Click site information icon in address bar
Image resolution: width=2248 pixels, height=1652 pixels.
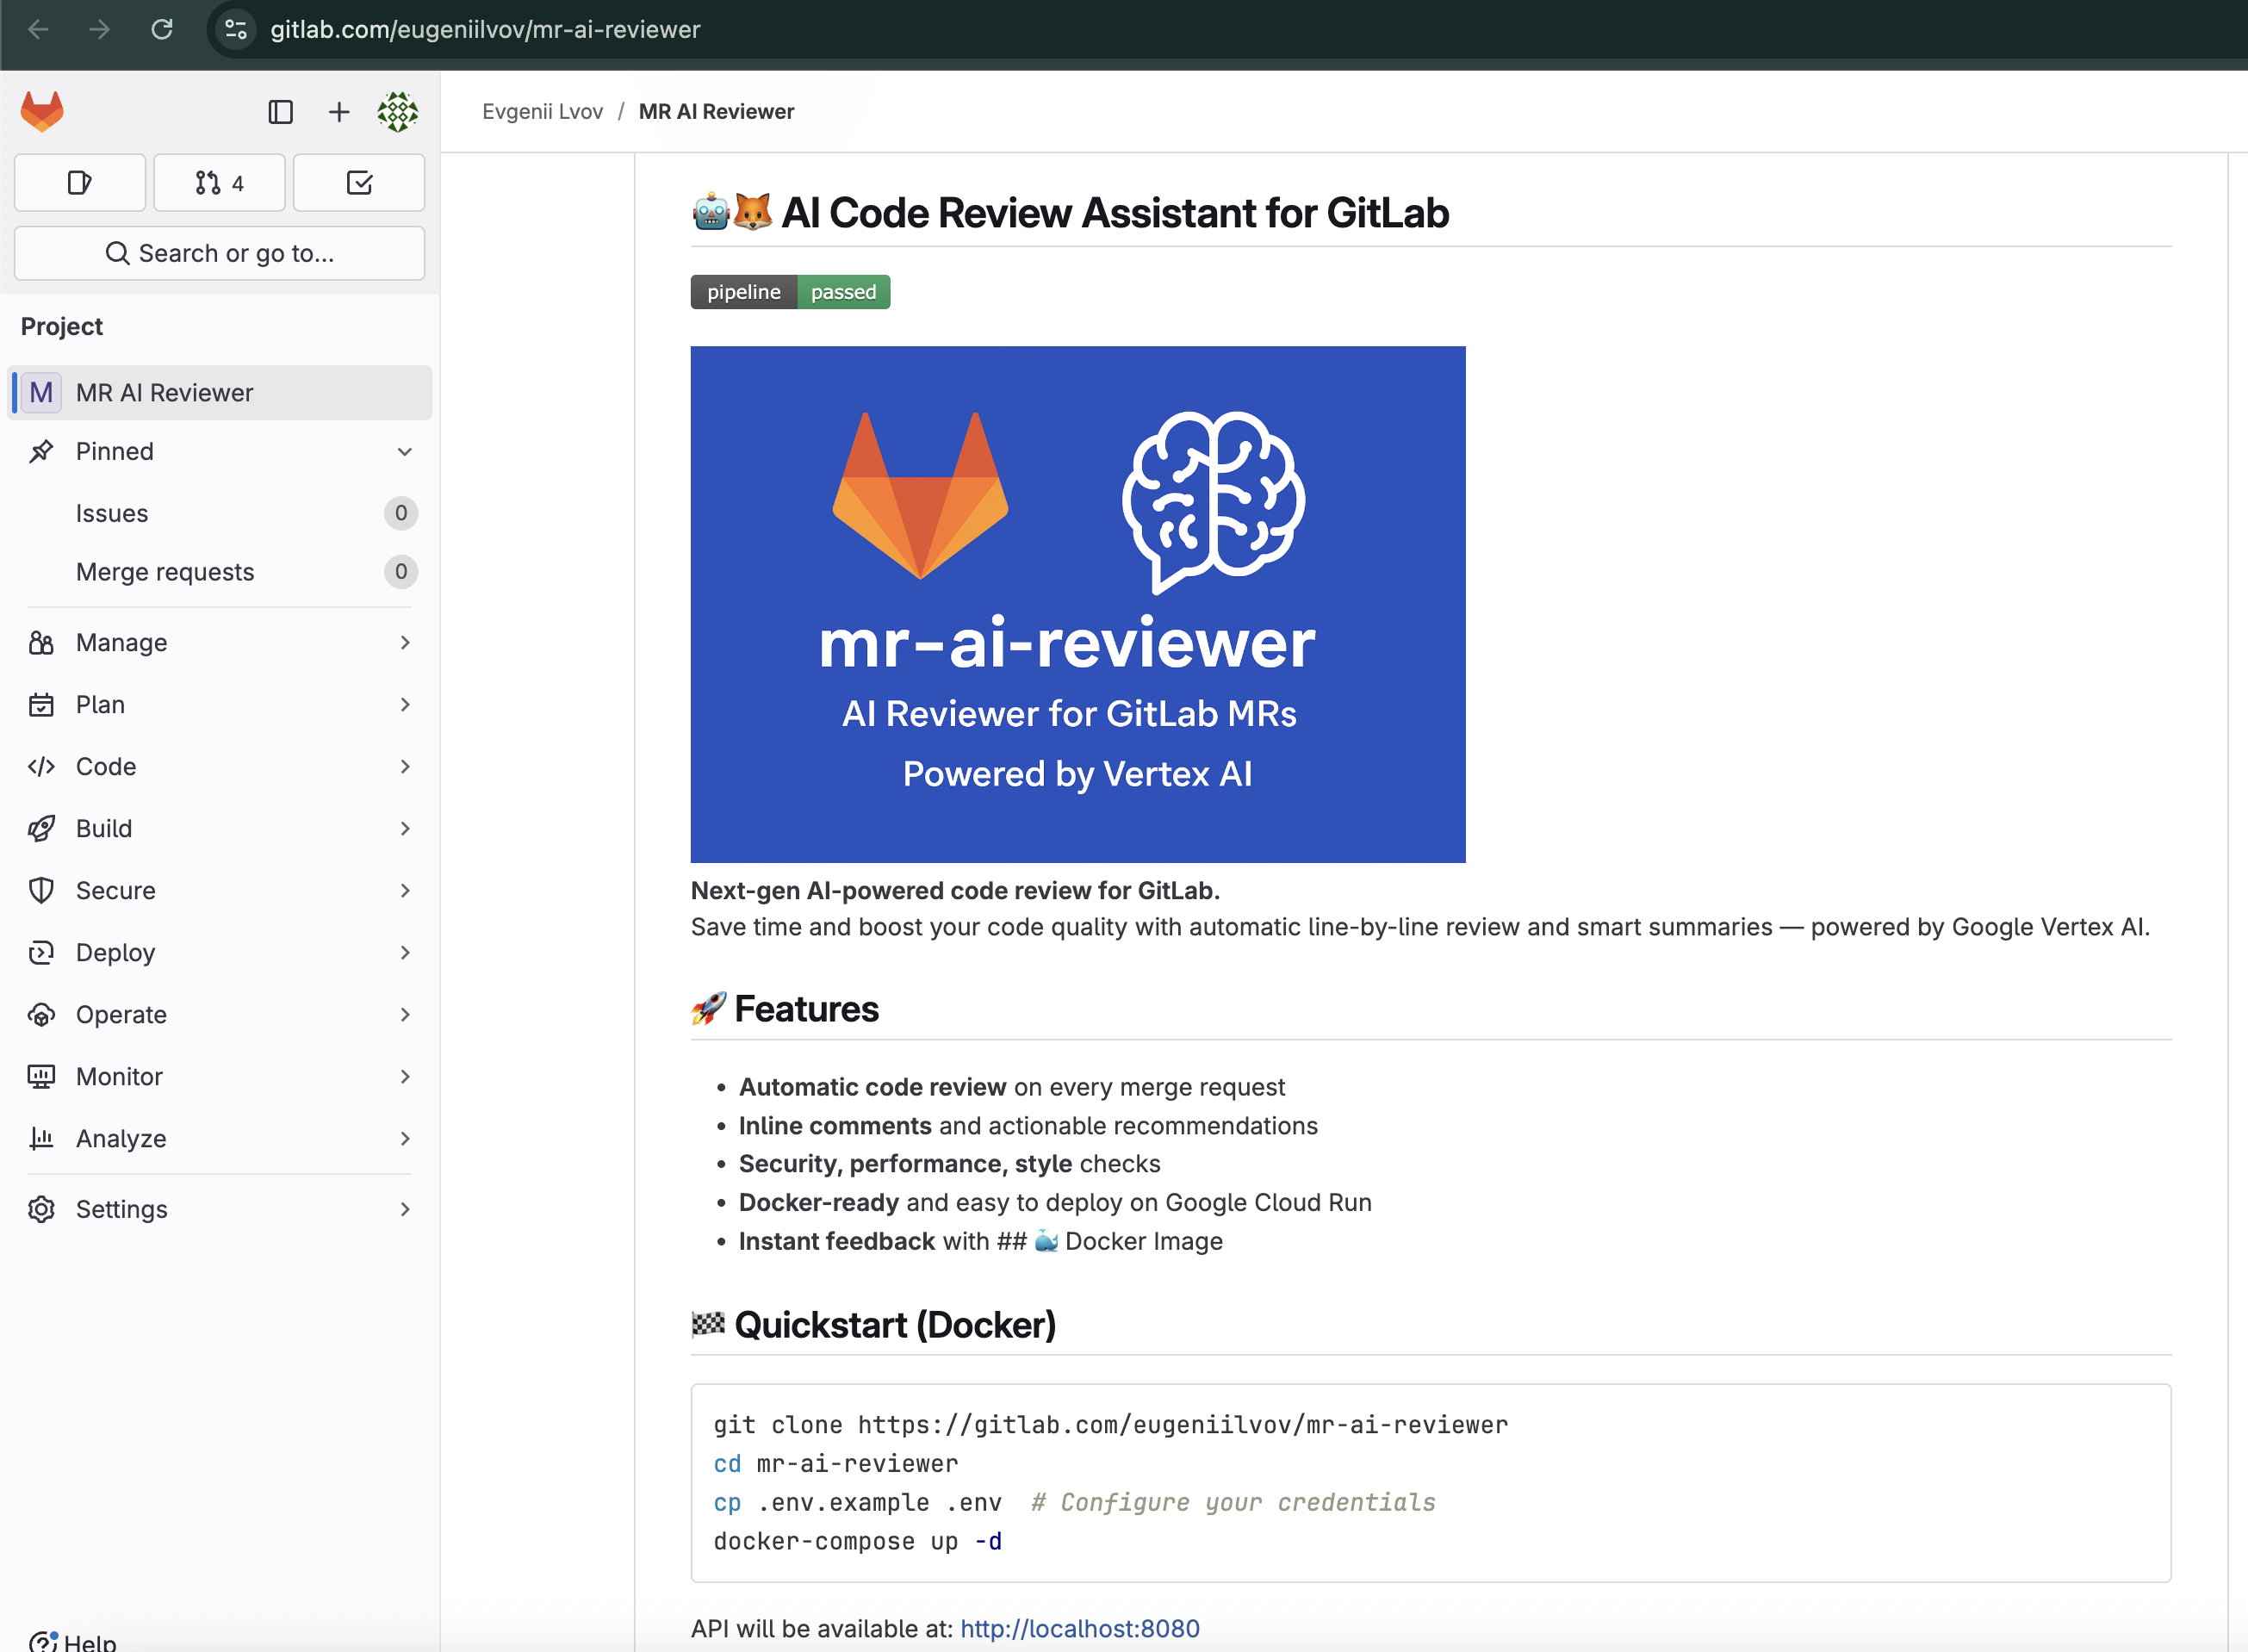tap(236, 29)
